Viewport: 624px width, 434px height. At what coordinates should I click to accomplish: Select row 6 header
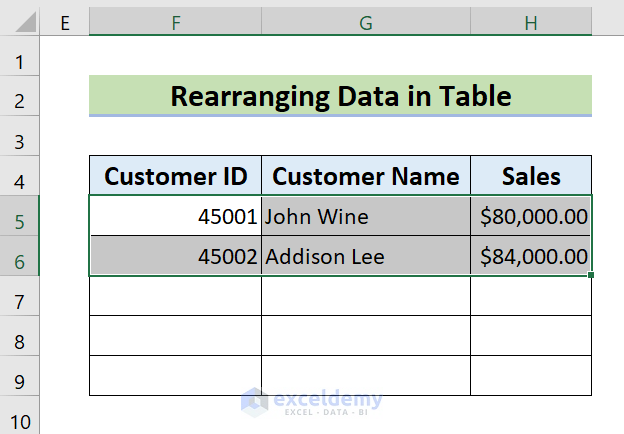pos(20,257)
